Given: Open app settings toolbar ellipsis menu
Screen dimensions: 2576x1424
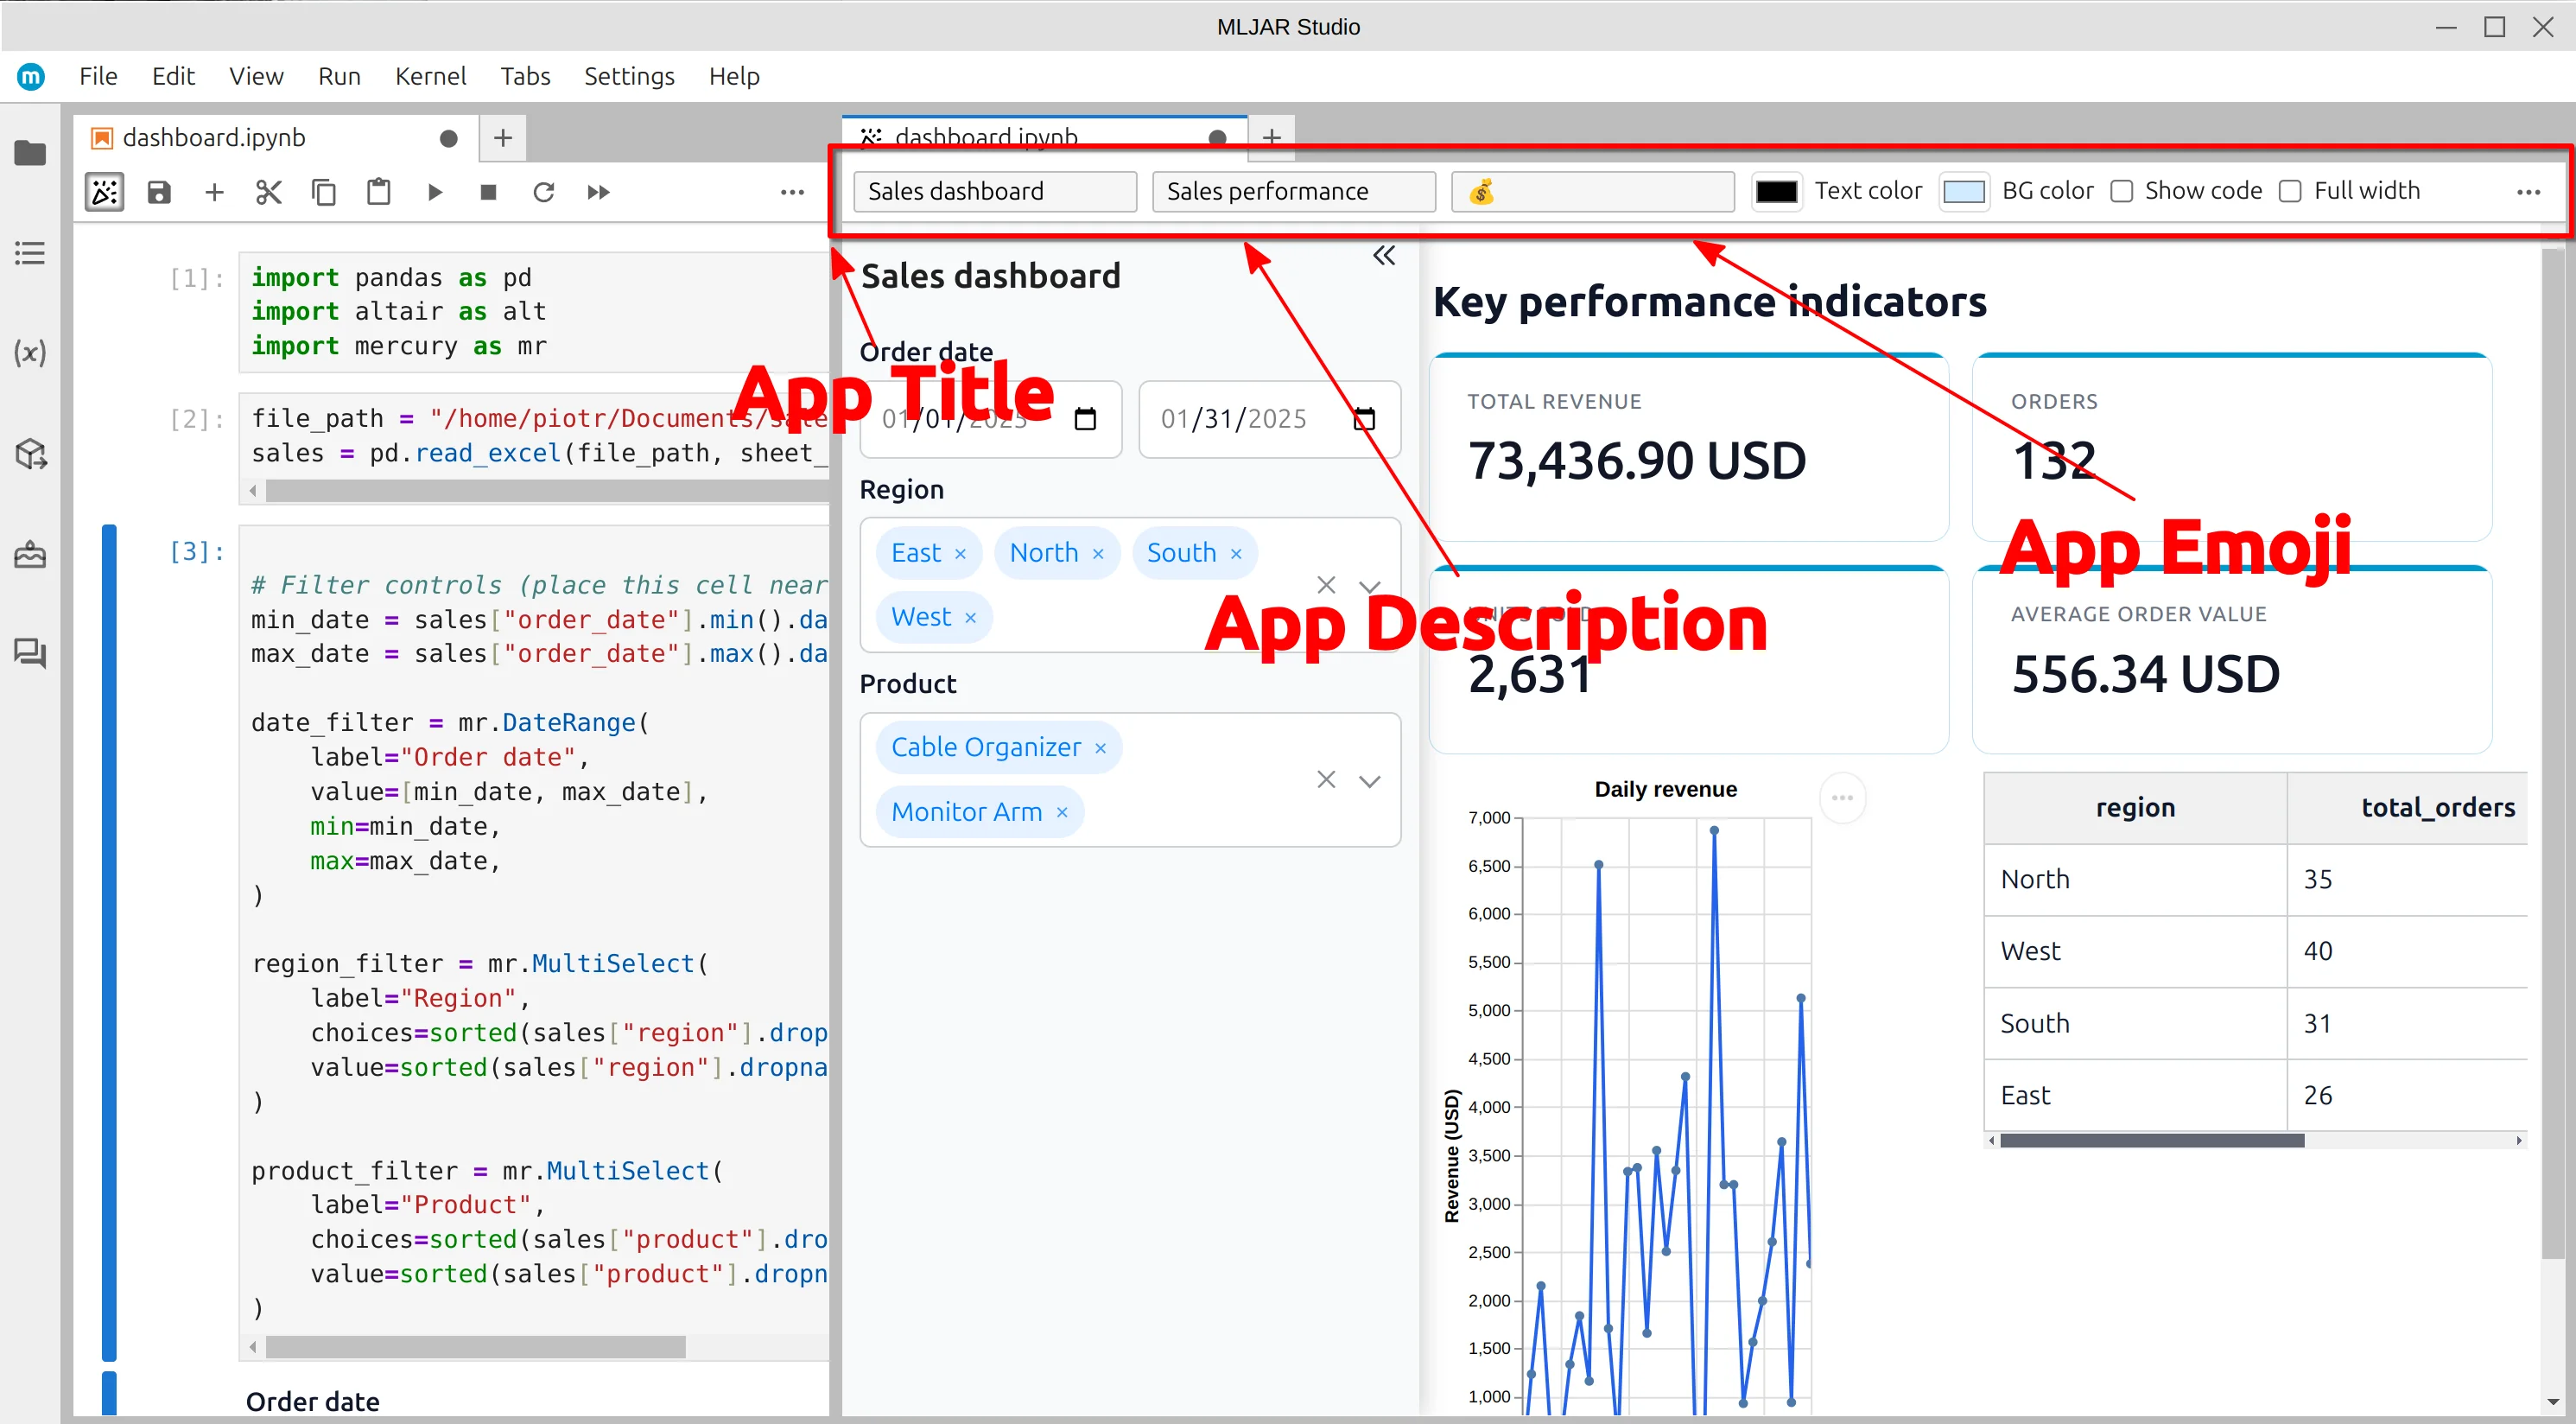Looking at the screenshot, I should click(2528, 192).
